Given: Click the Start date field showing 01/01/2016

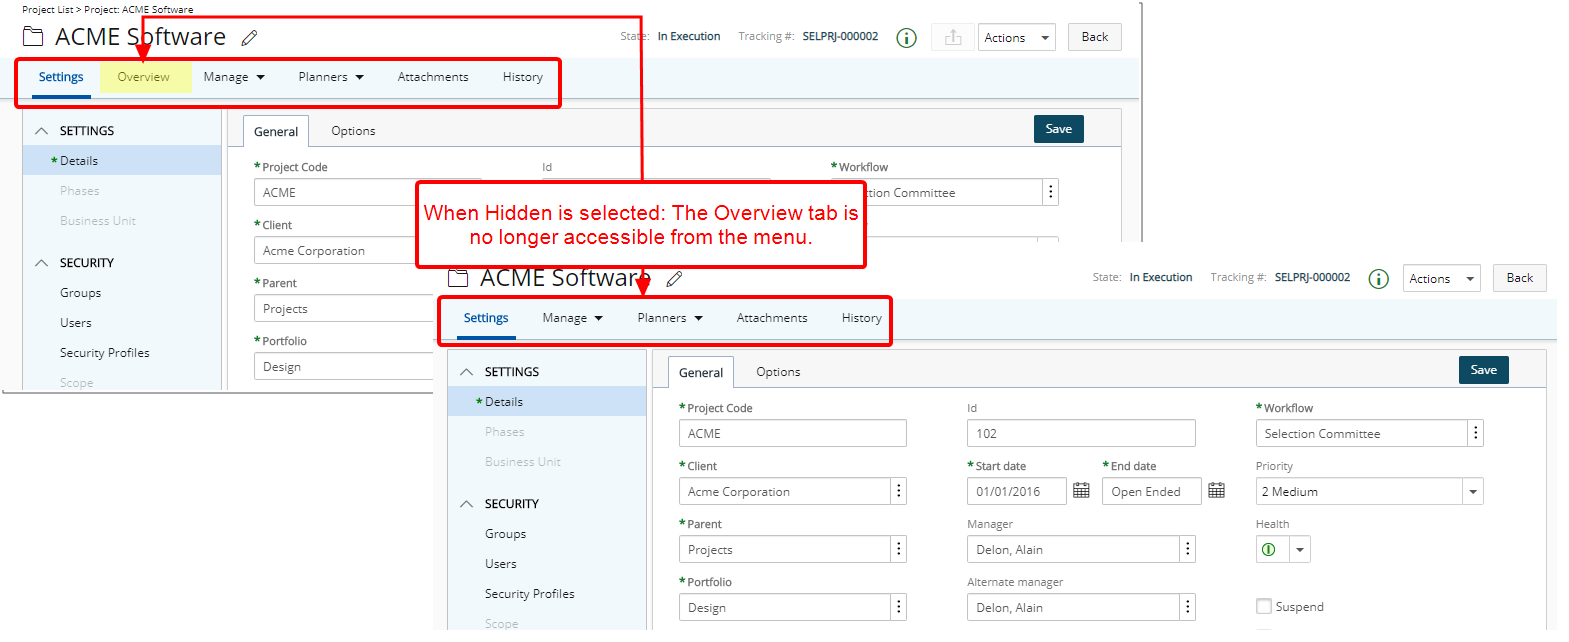Looking at the screenshot, I should [1017, 491].
